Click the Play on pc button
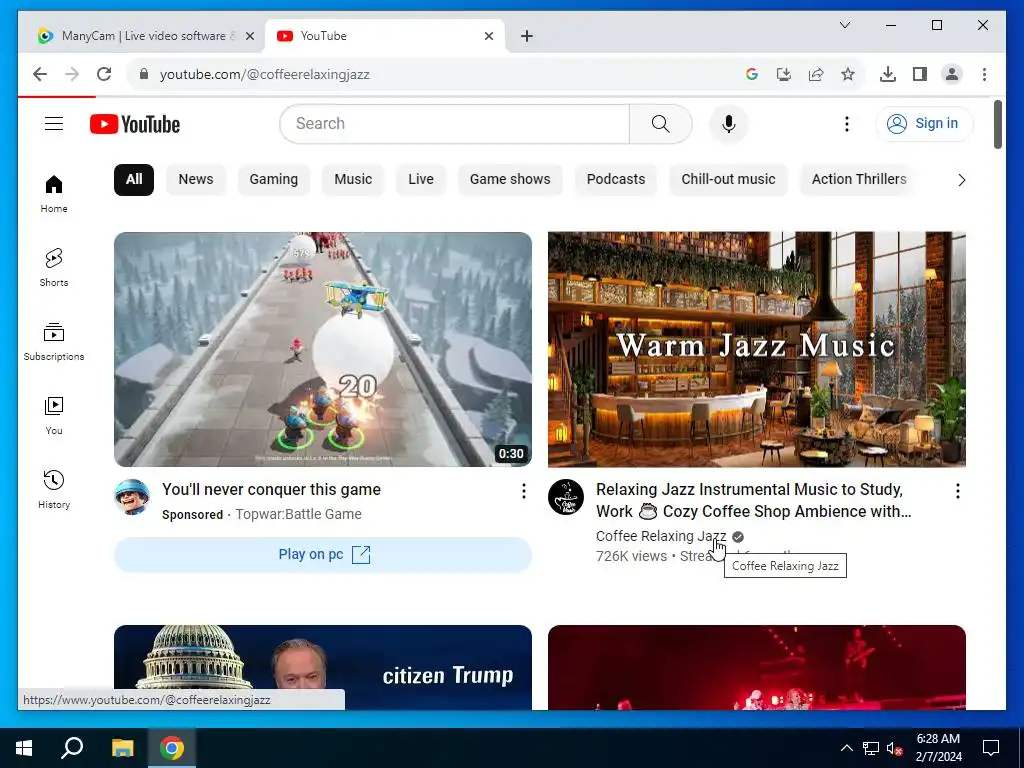The image size is (1024, 768). click(x=323, y=554)
